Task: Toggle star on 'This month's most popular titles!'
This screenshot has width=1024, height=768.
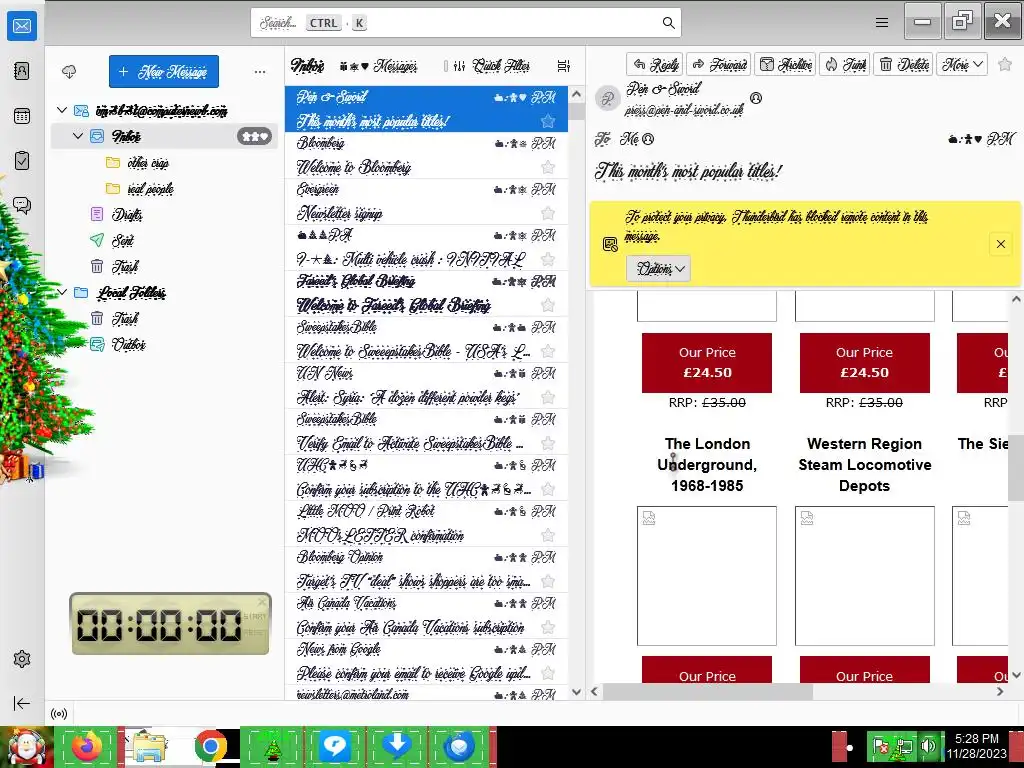Action: point(548,121)
